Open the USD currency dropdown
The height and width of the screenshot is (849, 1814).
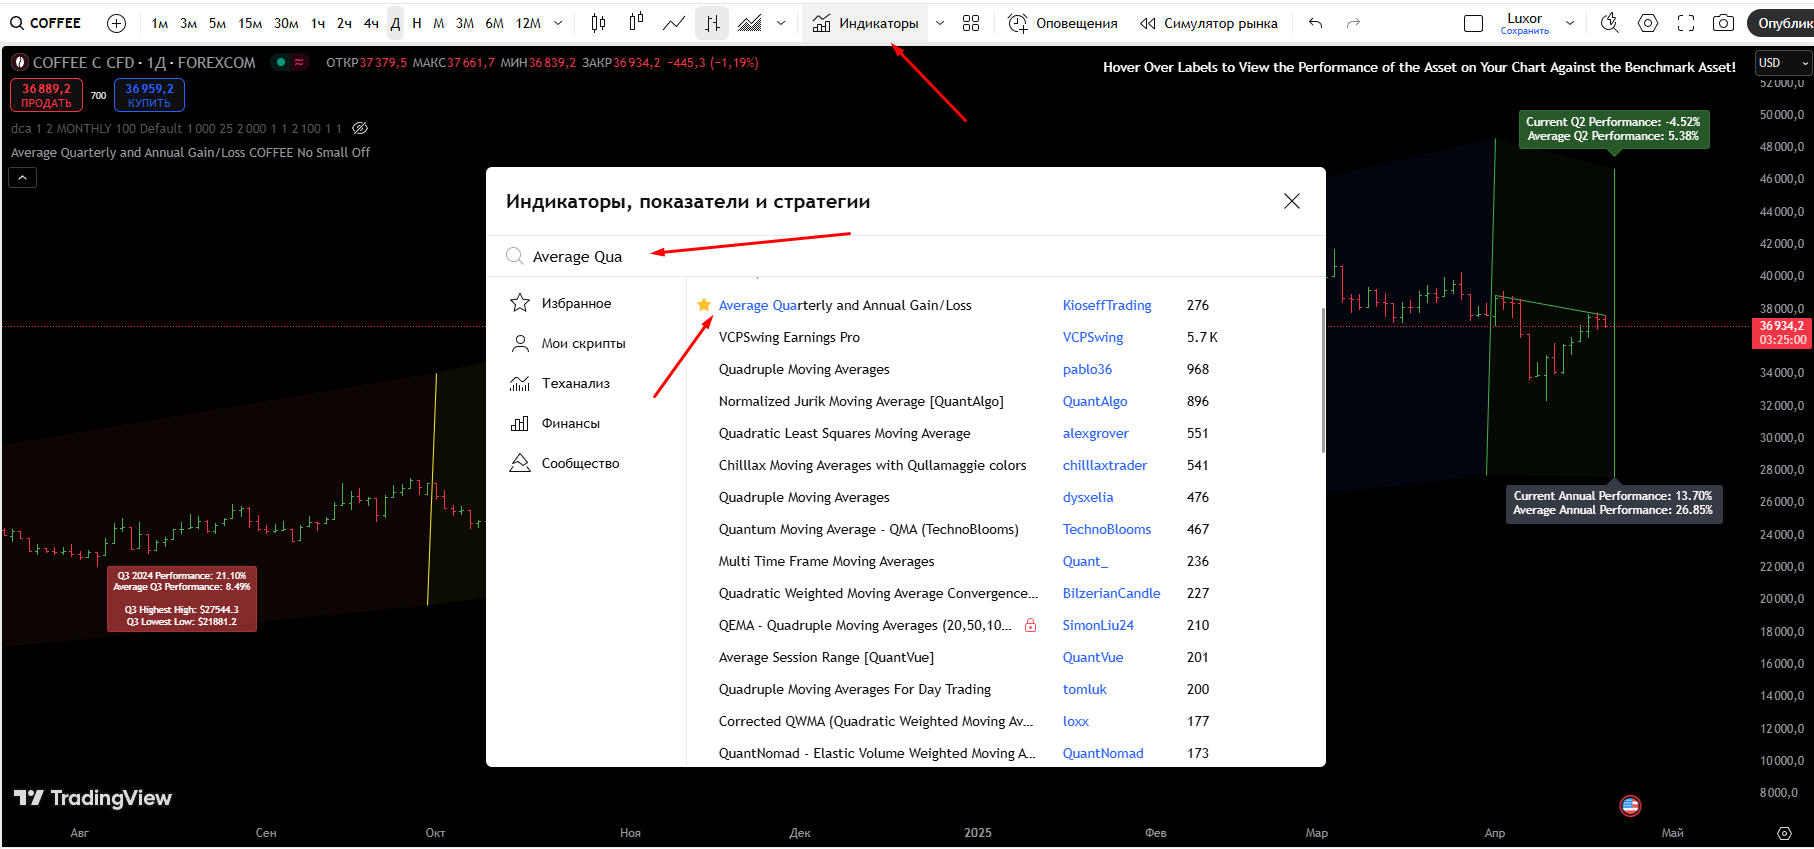coord(1783,63)
